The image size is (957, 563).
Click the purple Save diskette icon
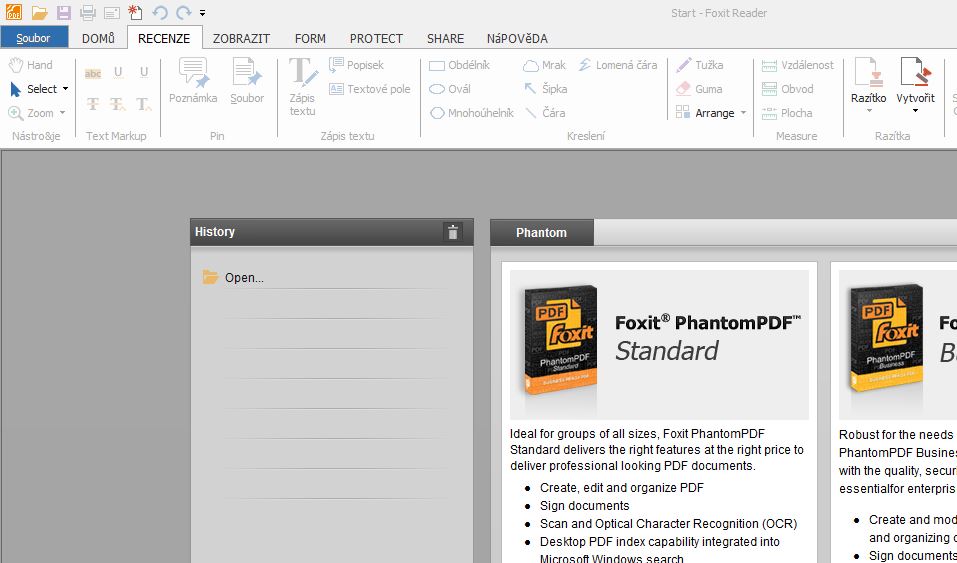63,12
